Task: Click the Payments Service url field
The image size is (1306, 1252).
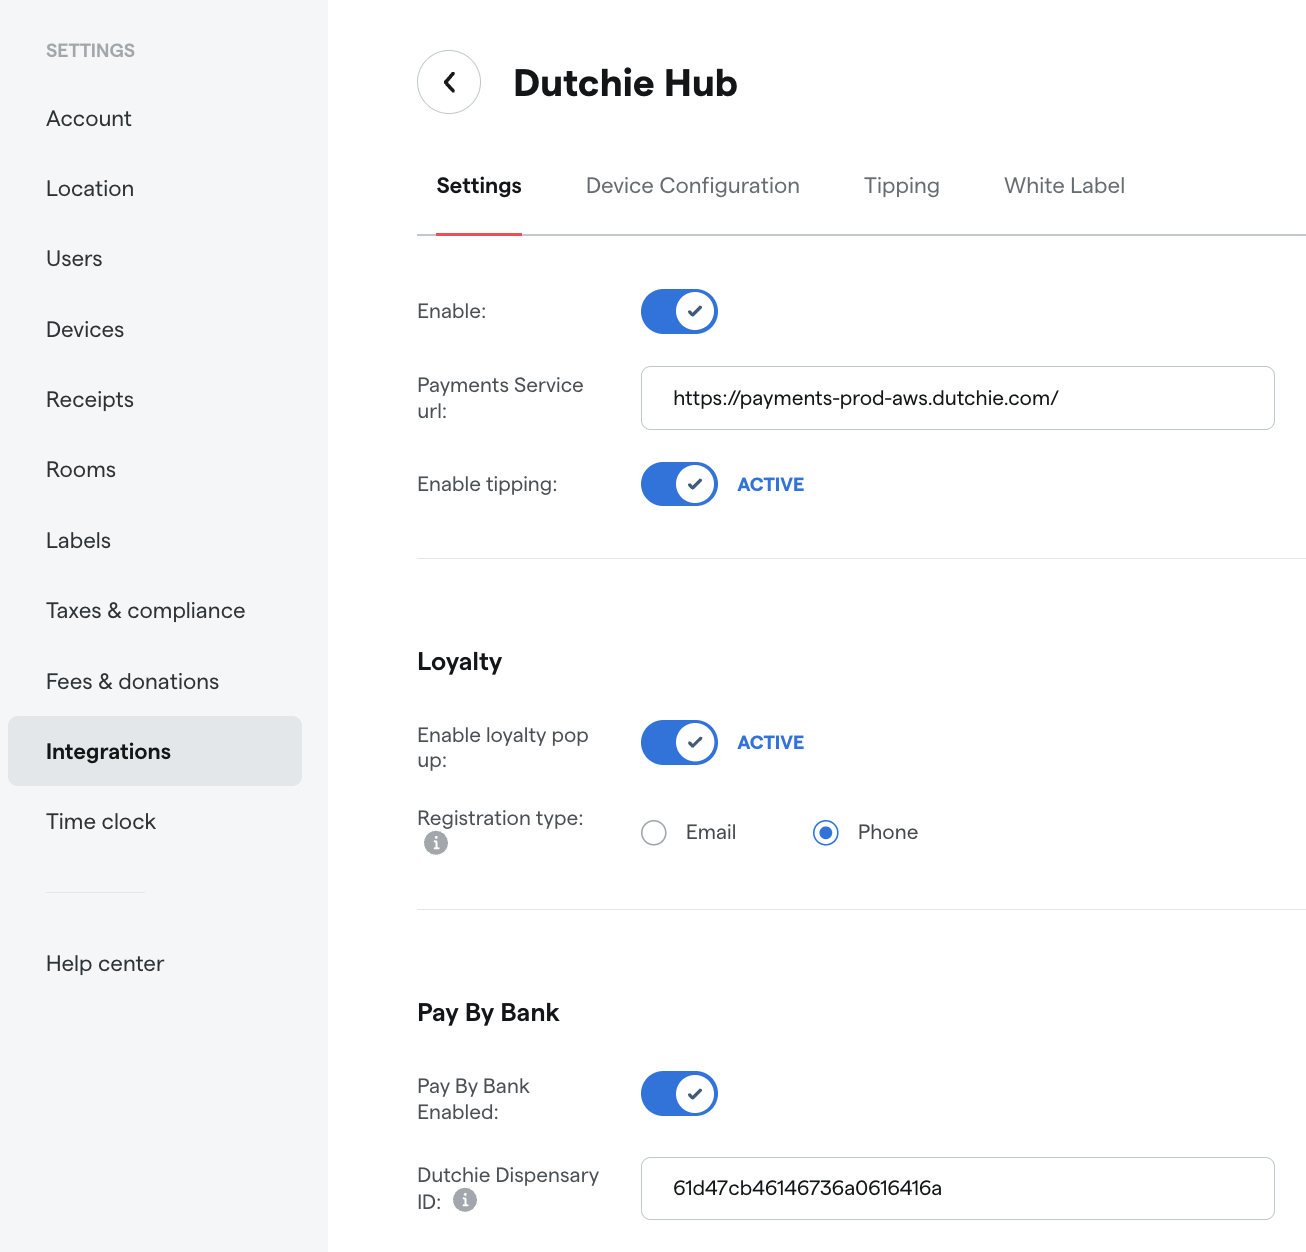Action: pos(957,398)
